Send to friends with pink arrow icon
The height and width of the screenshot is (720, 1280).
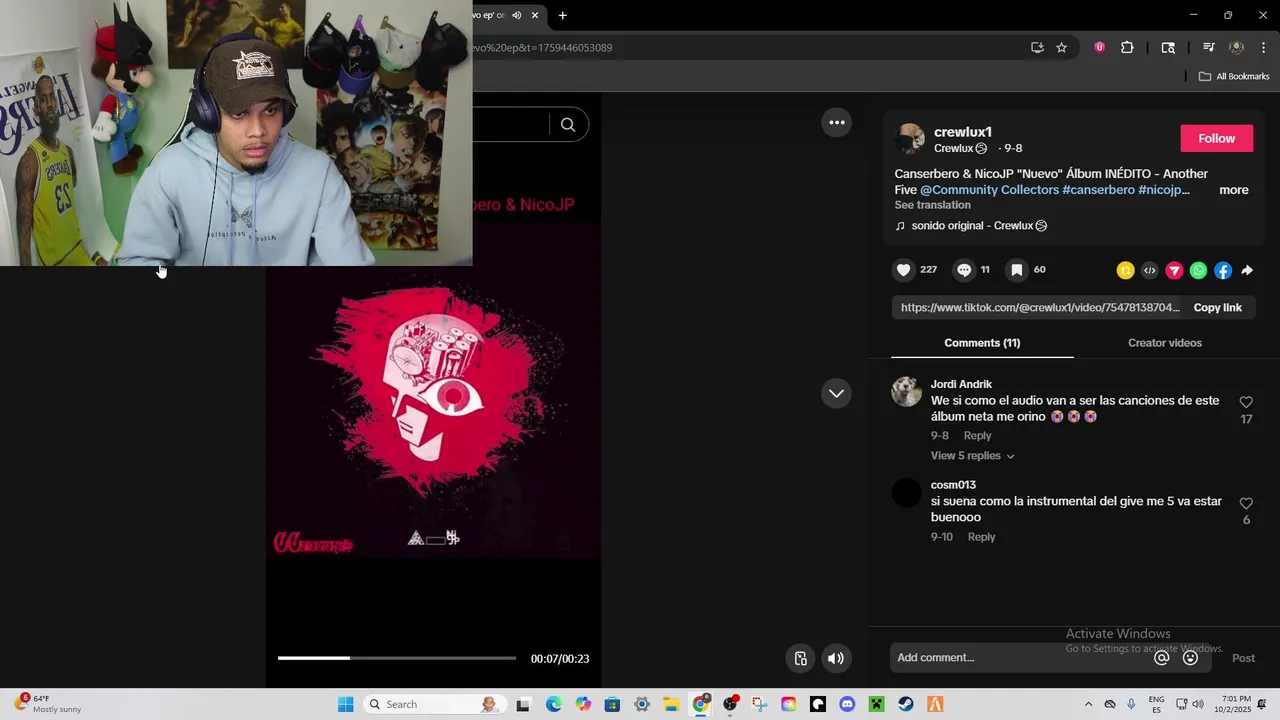pos(1174,270)
